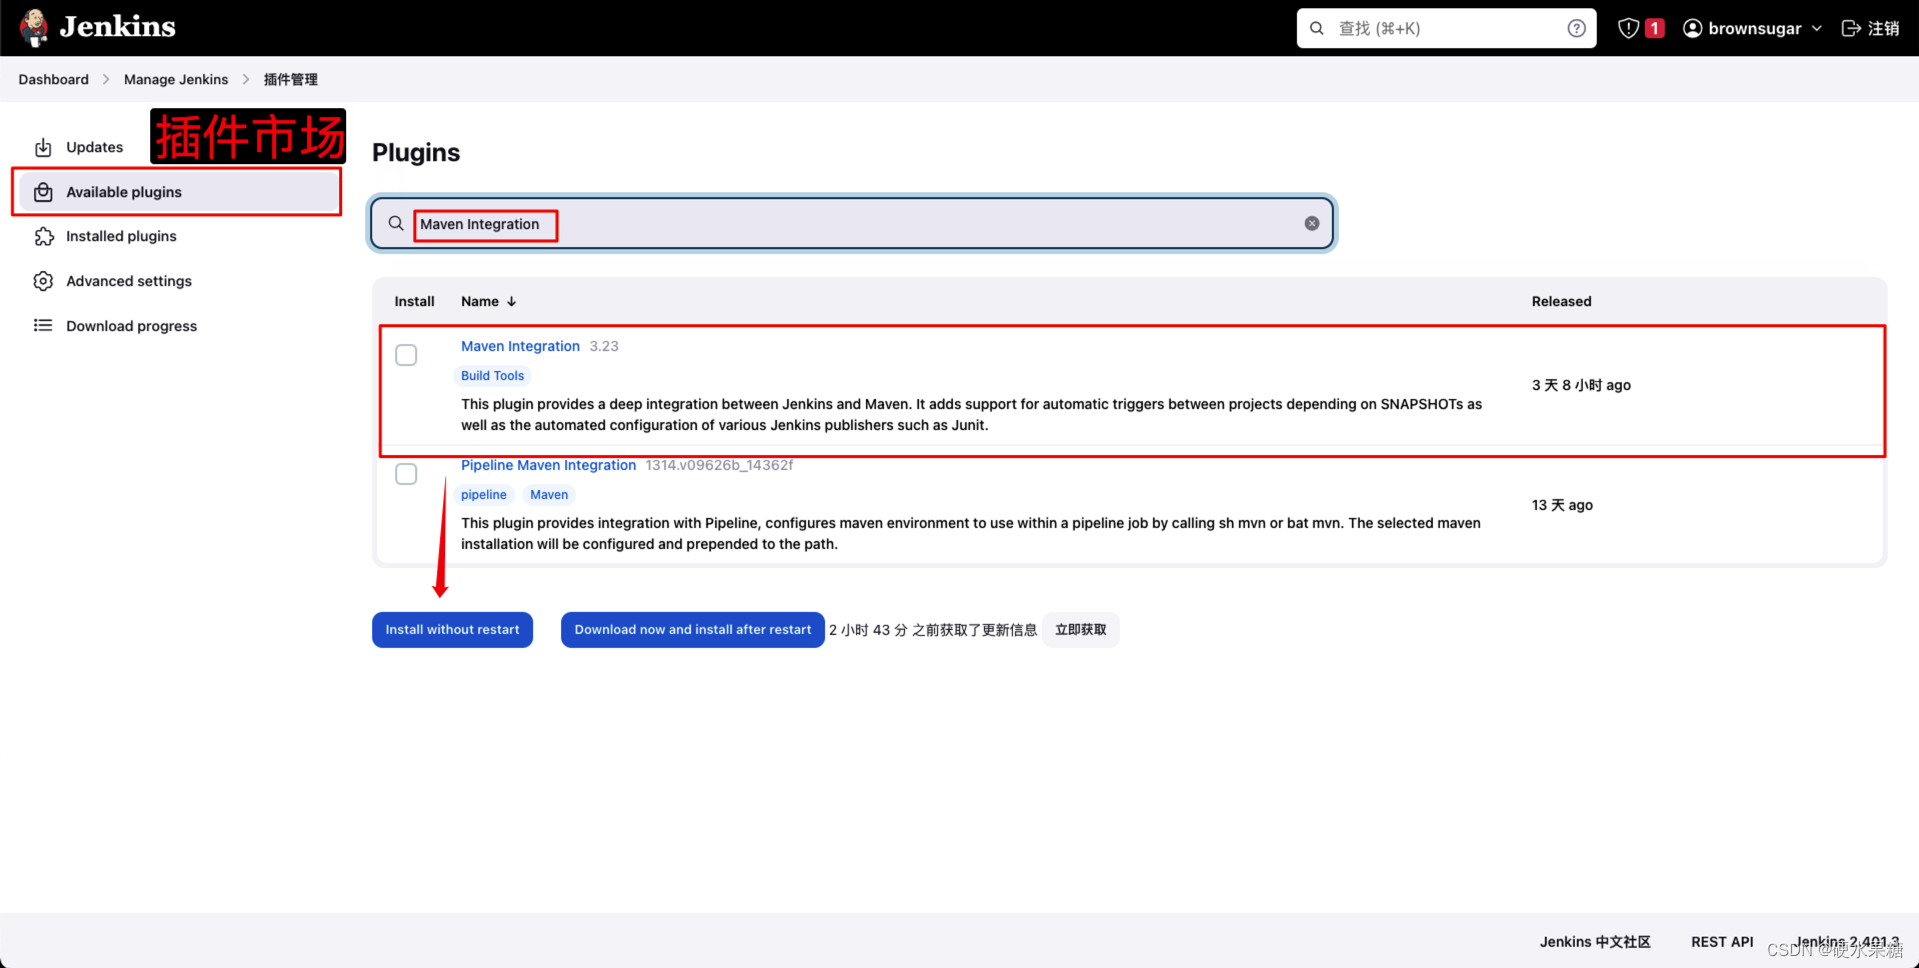Expand the Manage Jenkins breadcrumb chevron

tap(246, 79)
